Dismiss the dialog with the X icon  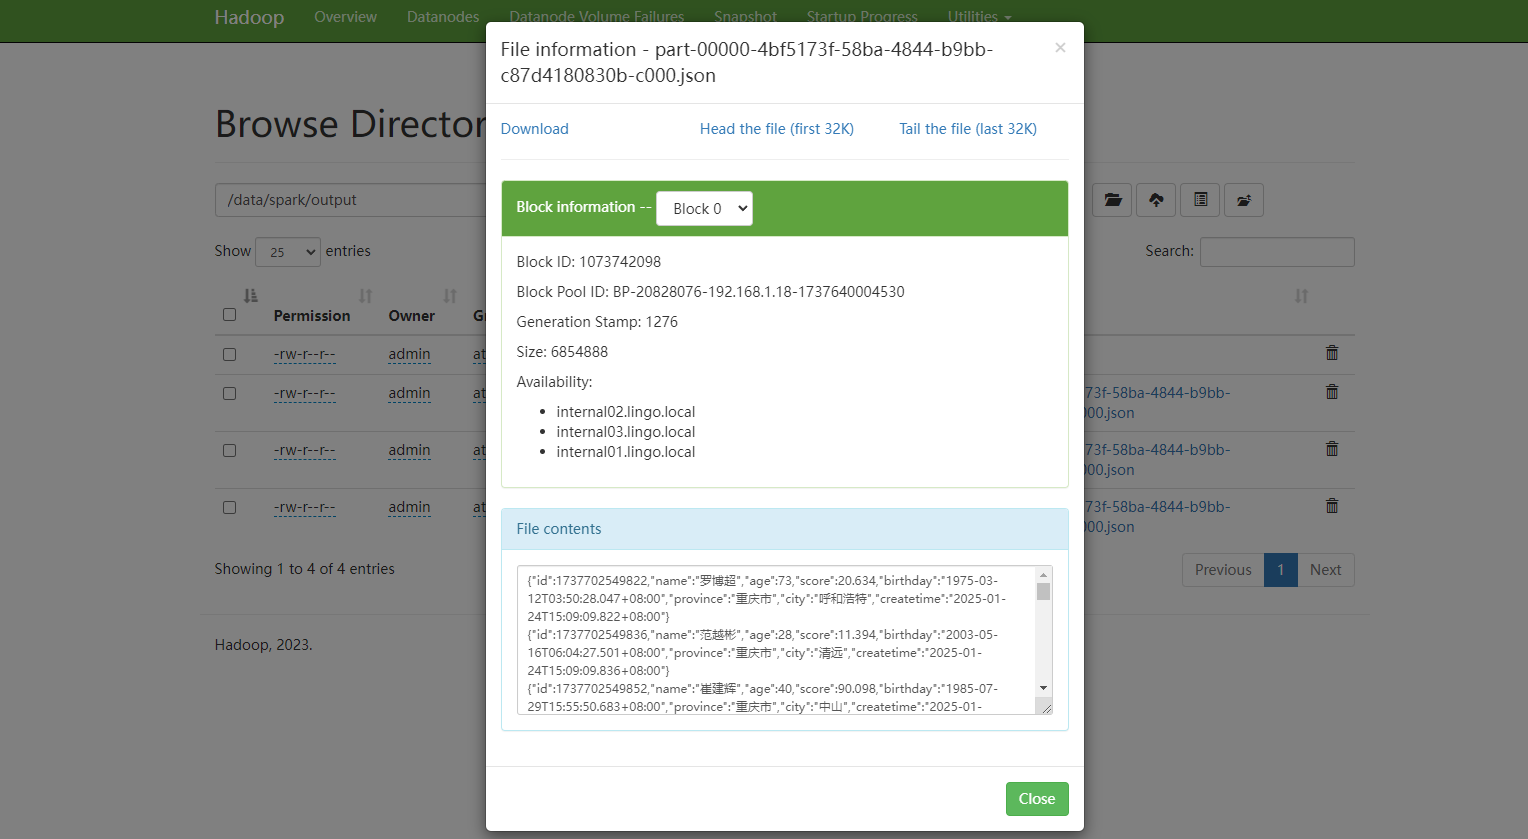[x=1060, y=48]
